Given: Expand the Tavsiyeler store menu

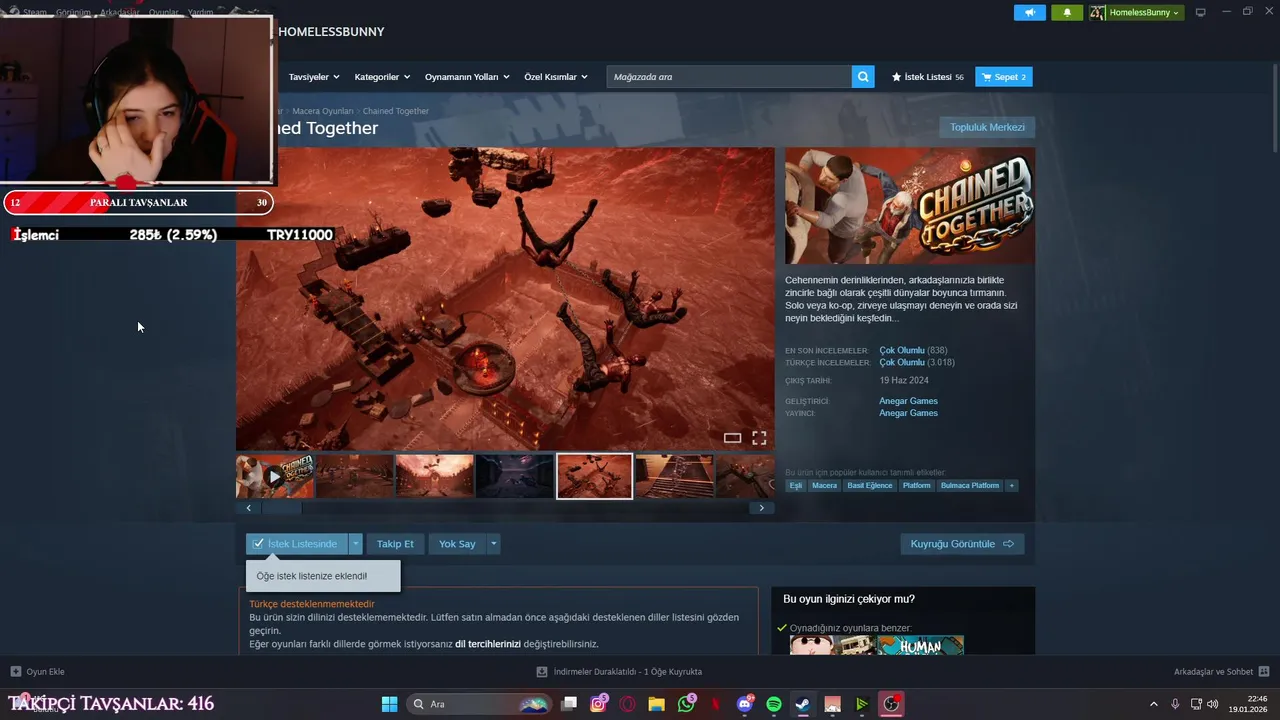Looking at the screenshot, I should [x=314, y=77].
